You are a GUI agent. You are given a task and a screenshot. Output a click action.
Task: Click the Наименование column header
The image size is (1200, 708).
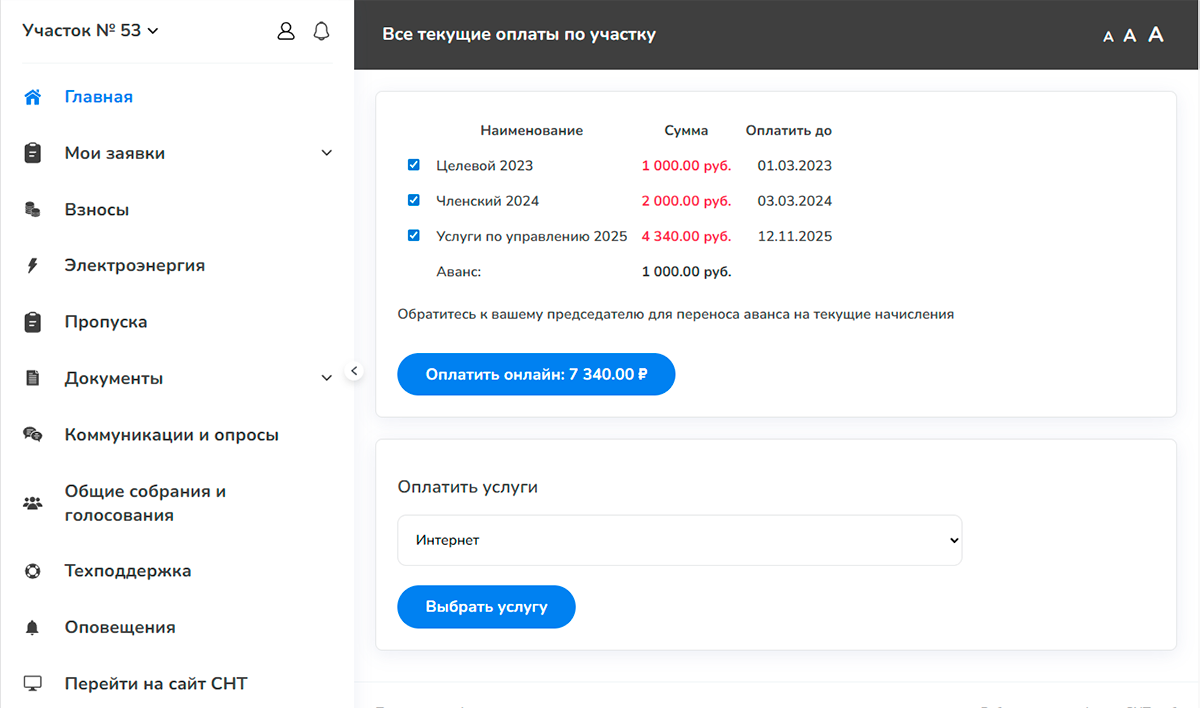click(x=531, y=130)
